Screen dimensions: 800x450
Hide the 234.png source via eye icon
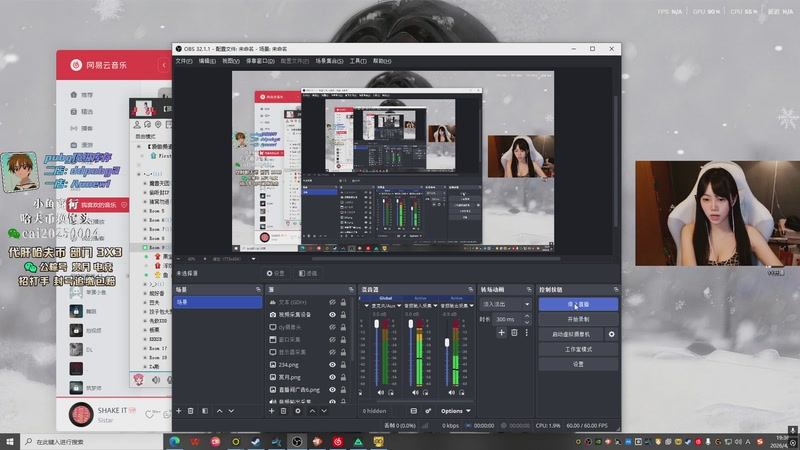pyautogui.click(x=332, y=365)
